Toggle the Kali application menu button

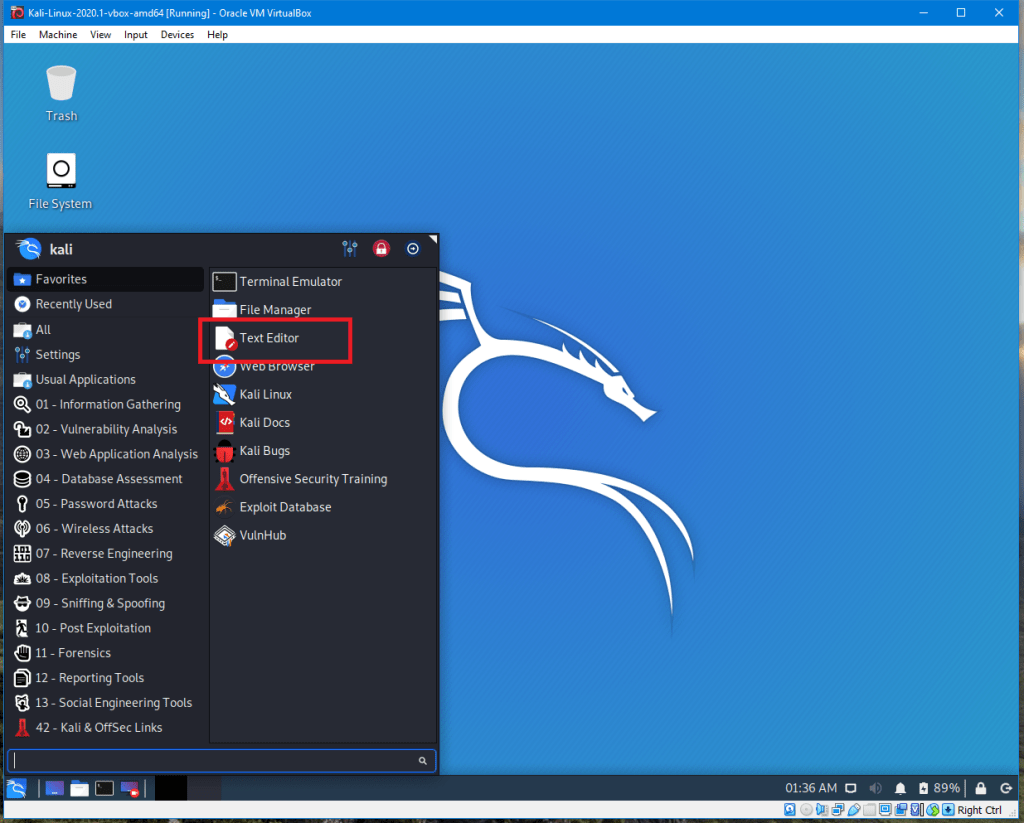tap(17, 789)
